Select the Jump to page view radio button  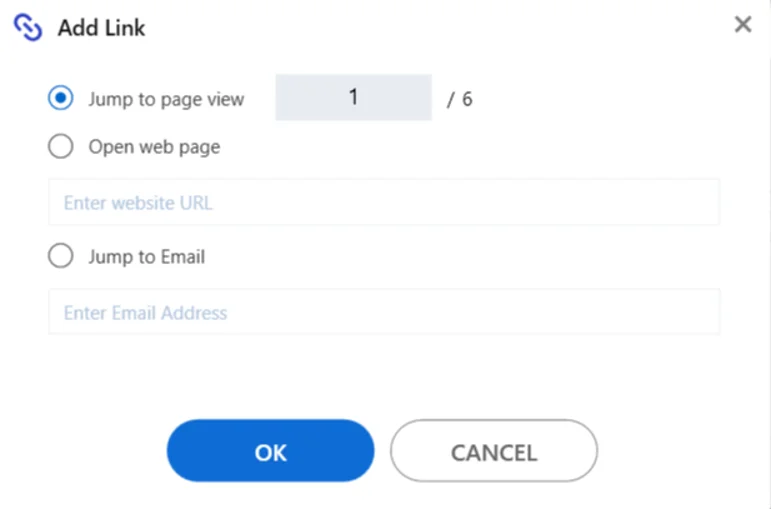tap(60, 97)
